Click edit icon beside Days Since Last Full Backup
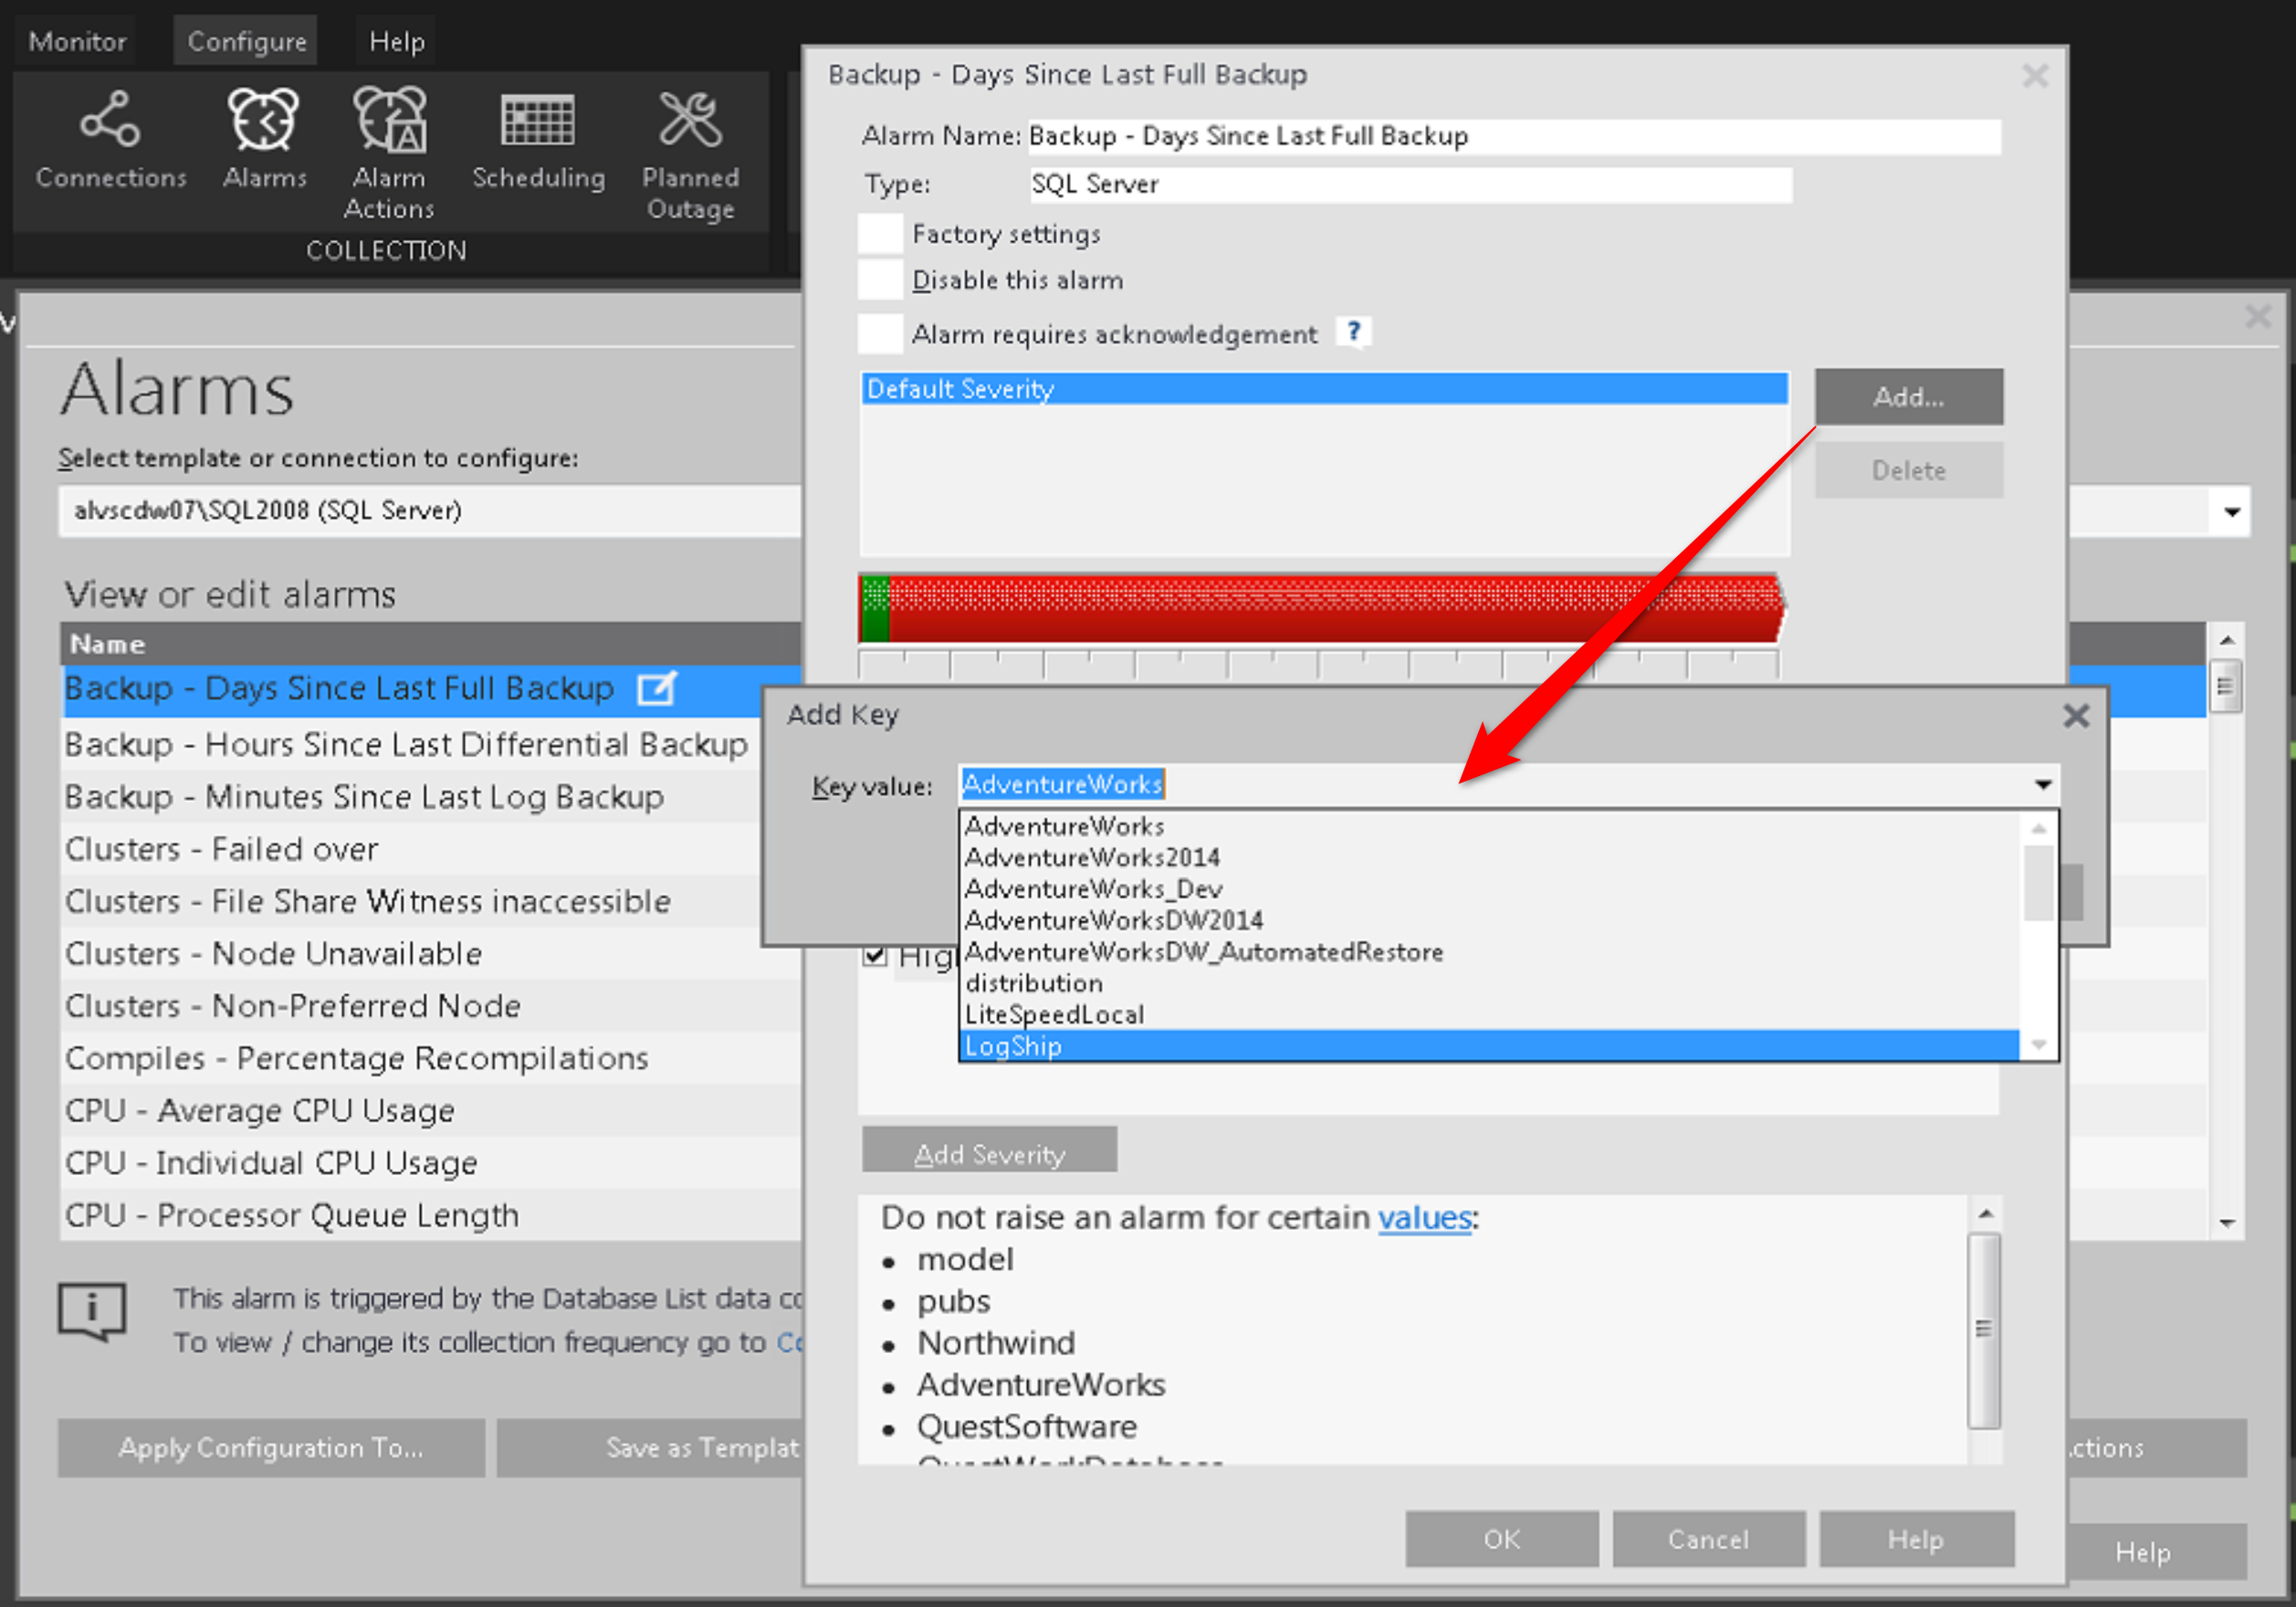This screenshot has width=2296, height=1607. (657, 688)
